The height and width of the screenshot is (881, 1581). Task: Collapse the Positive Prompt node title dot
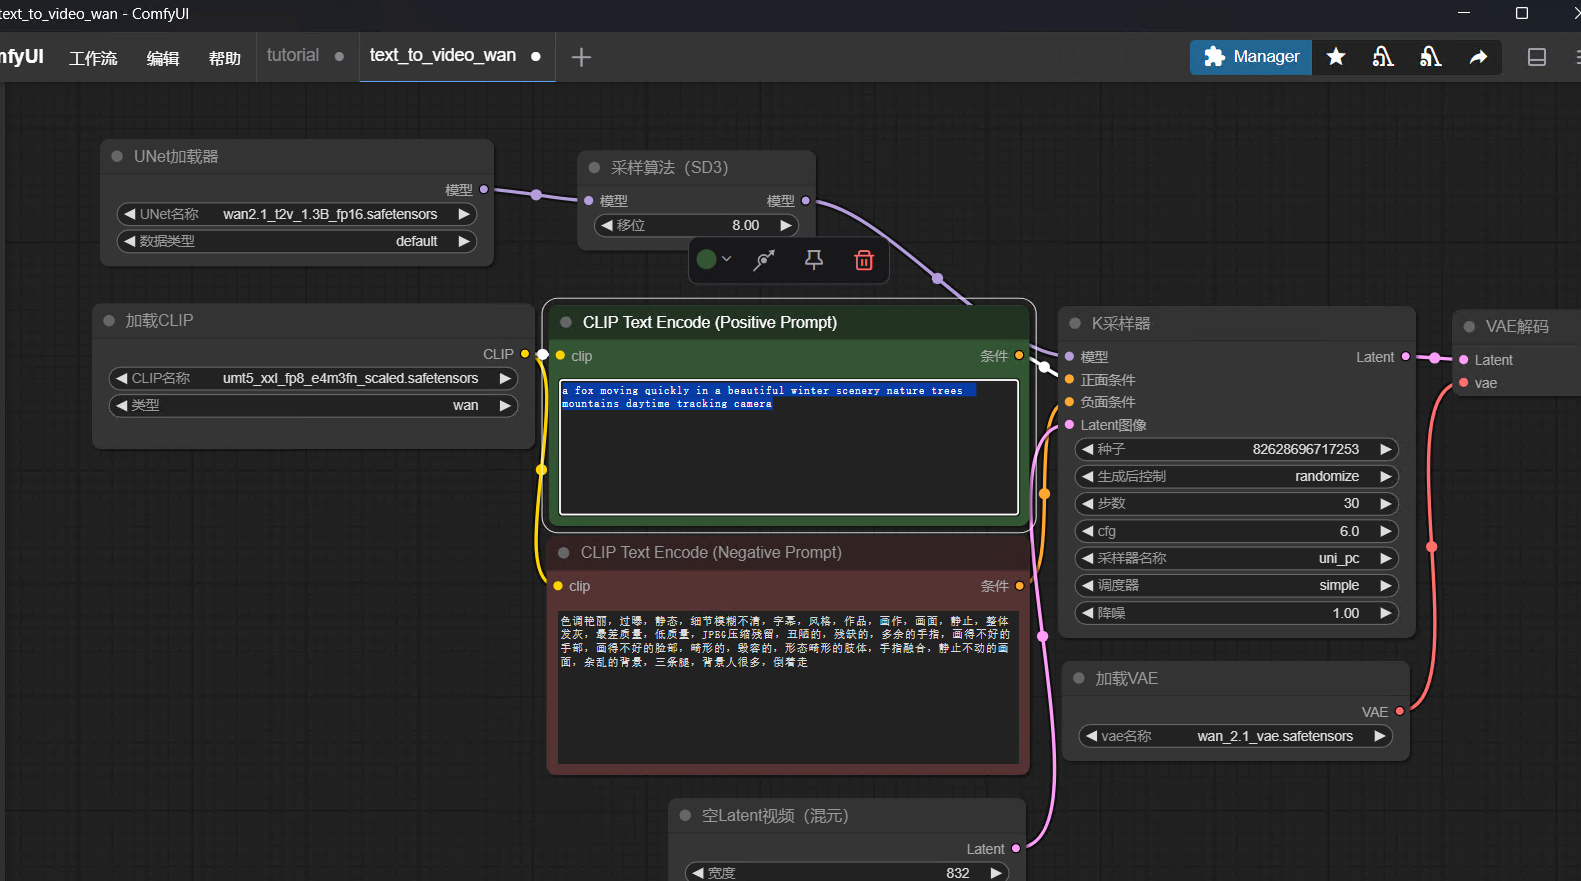(x=566, y=322)
